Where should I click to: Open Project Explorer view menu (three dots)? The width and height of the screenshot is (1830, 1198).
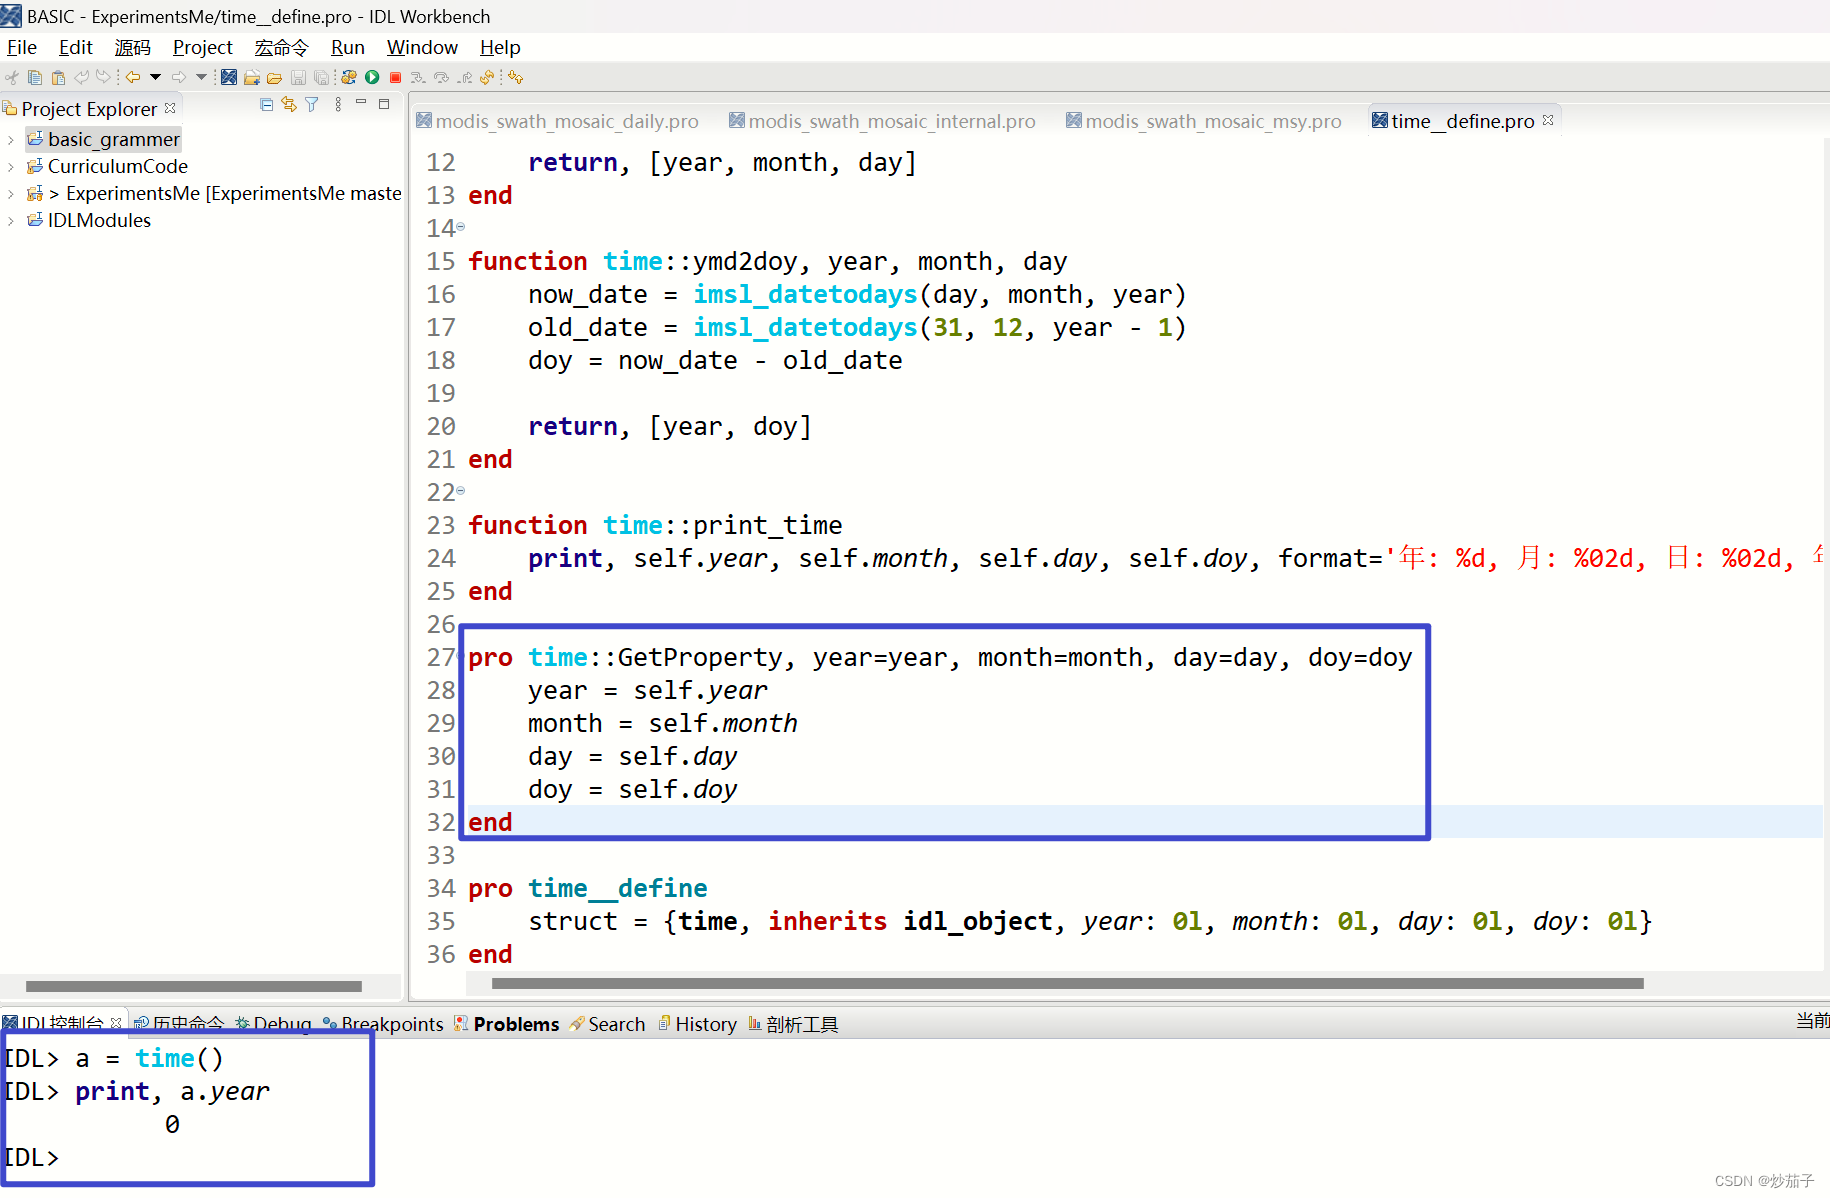[338, 104]
